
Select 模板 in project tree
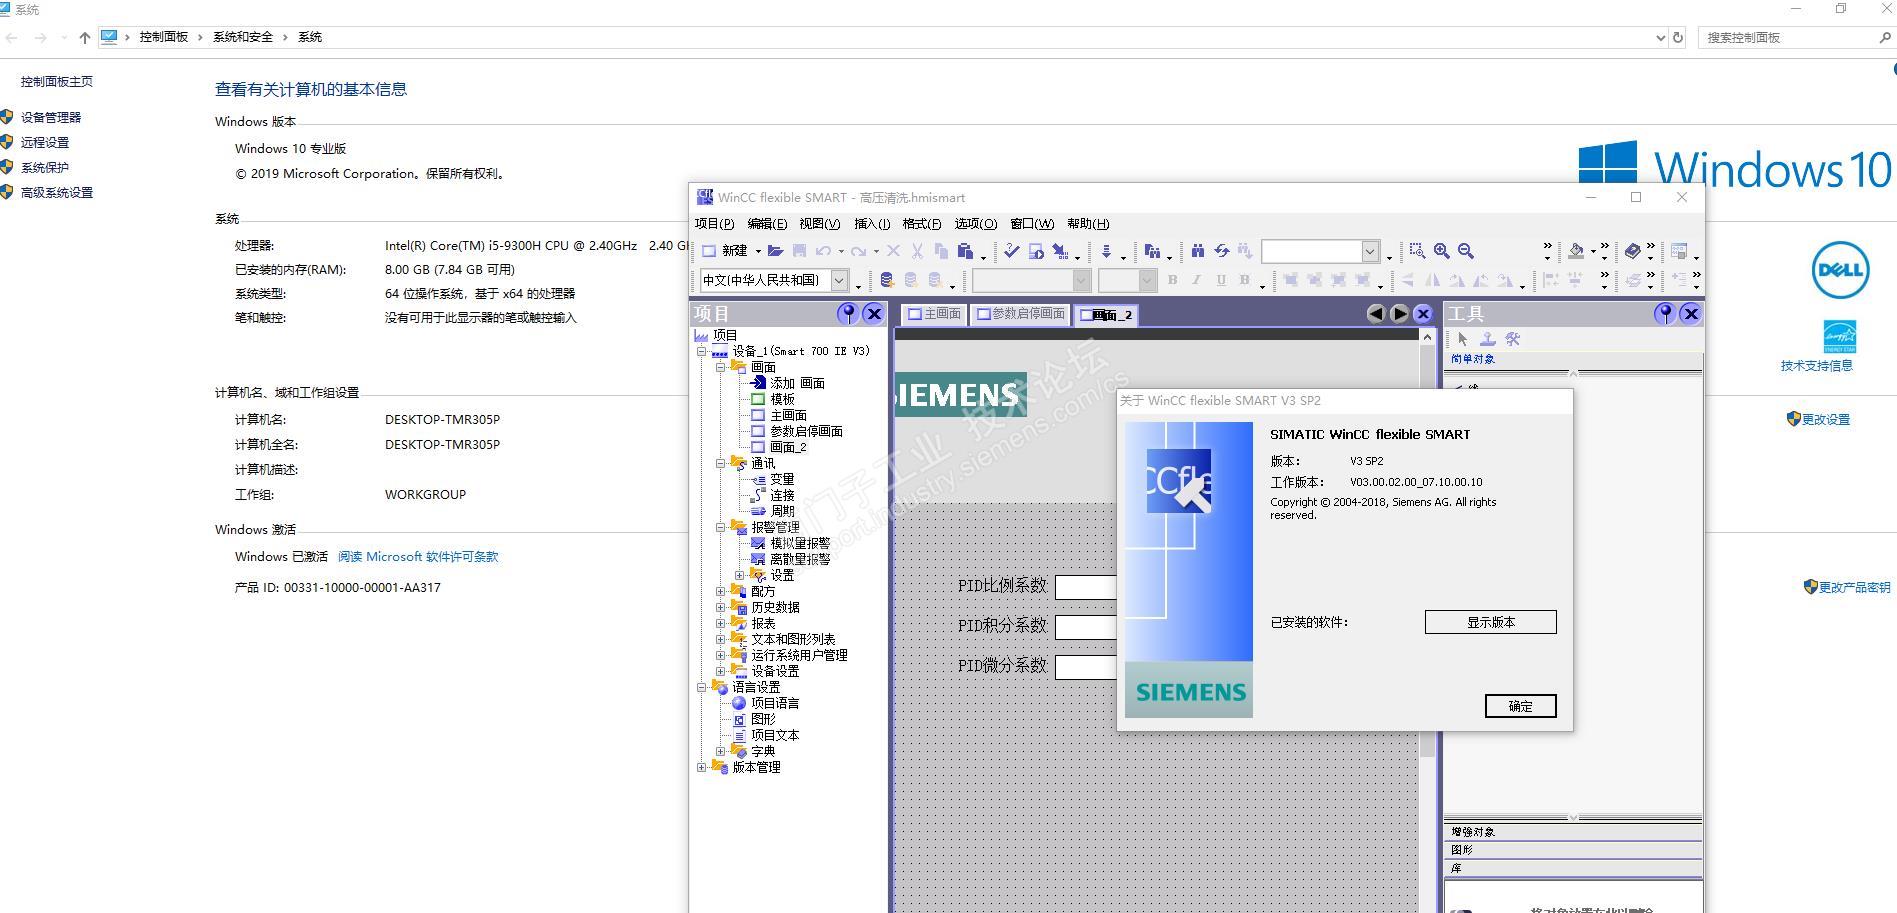782,400
